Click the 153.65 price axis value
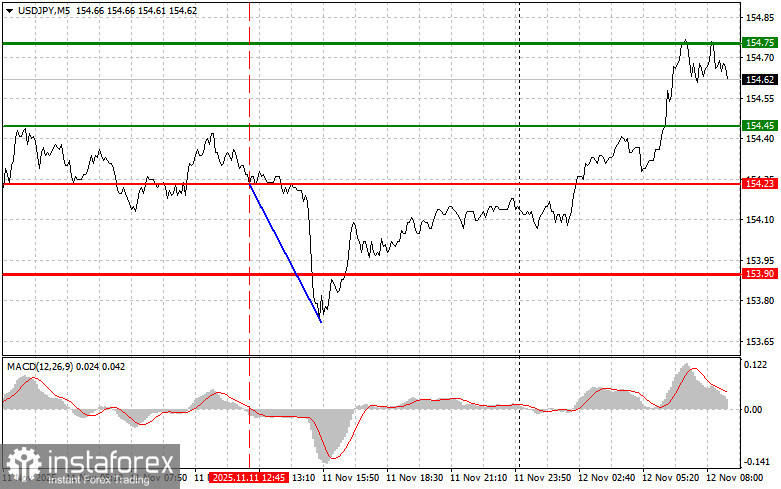781x489 pixels. 760,342
